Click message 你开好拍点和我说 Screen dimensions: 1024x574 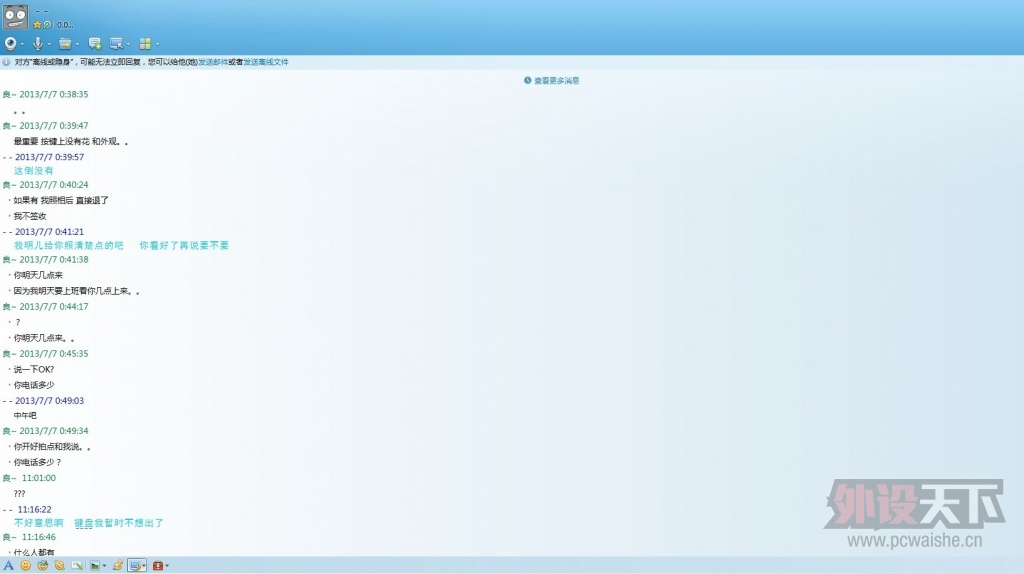pyautogui.click(x=52, y=447)
